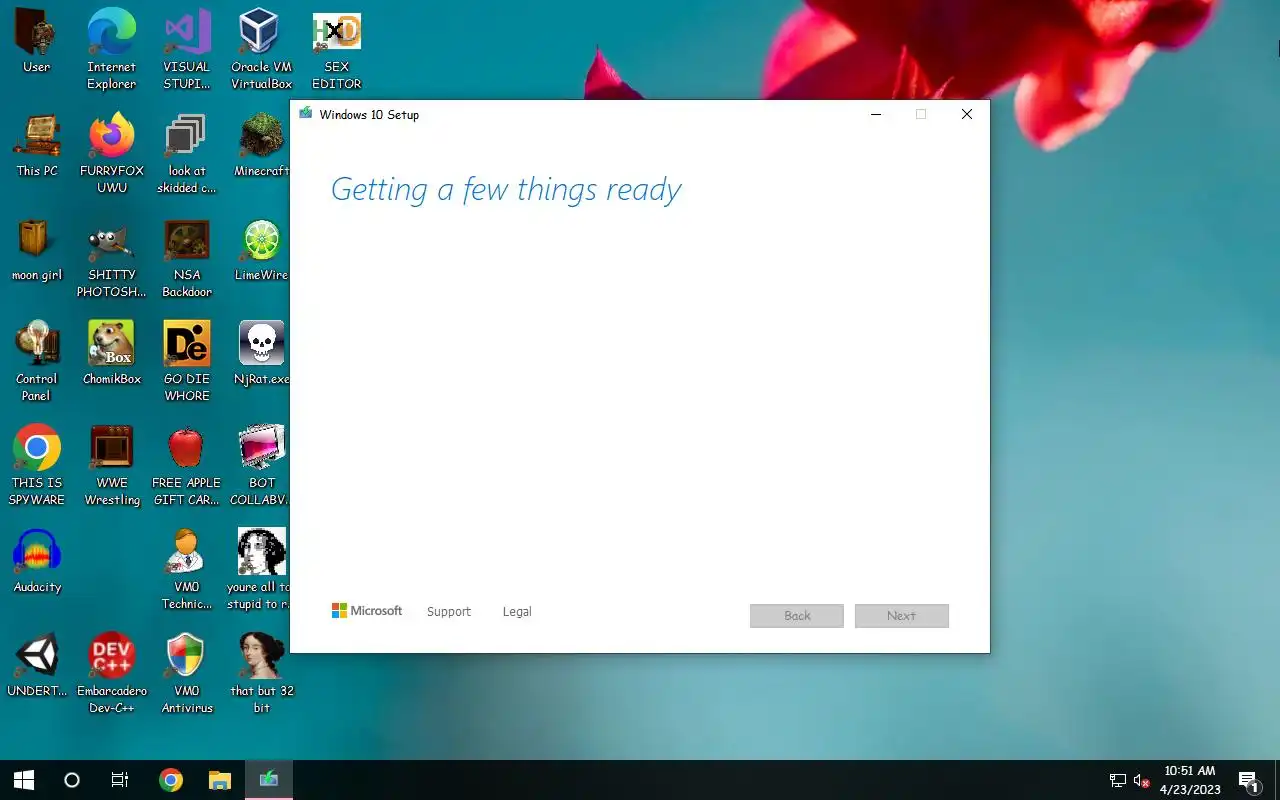Select the NjRat.exe skull icon
This screenshot has height=800, width=1280.
261,353
